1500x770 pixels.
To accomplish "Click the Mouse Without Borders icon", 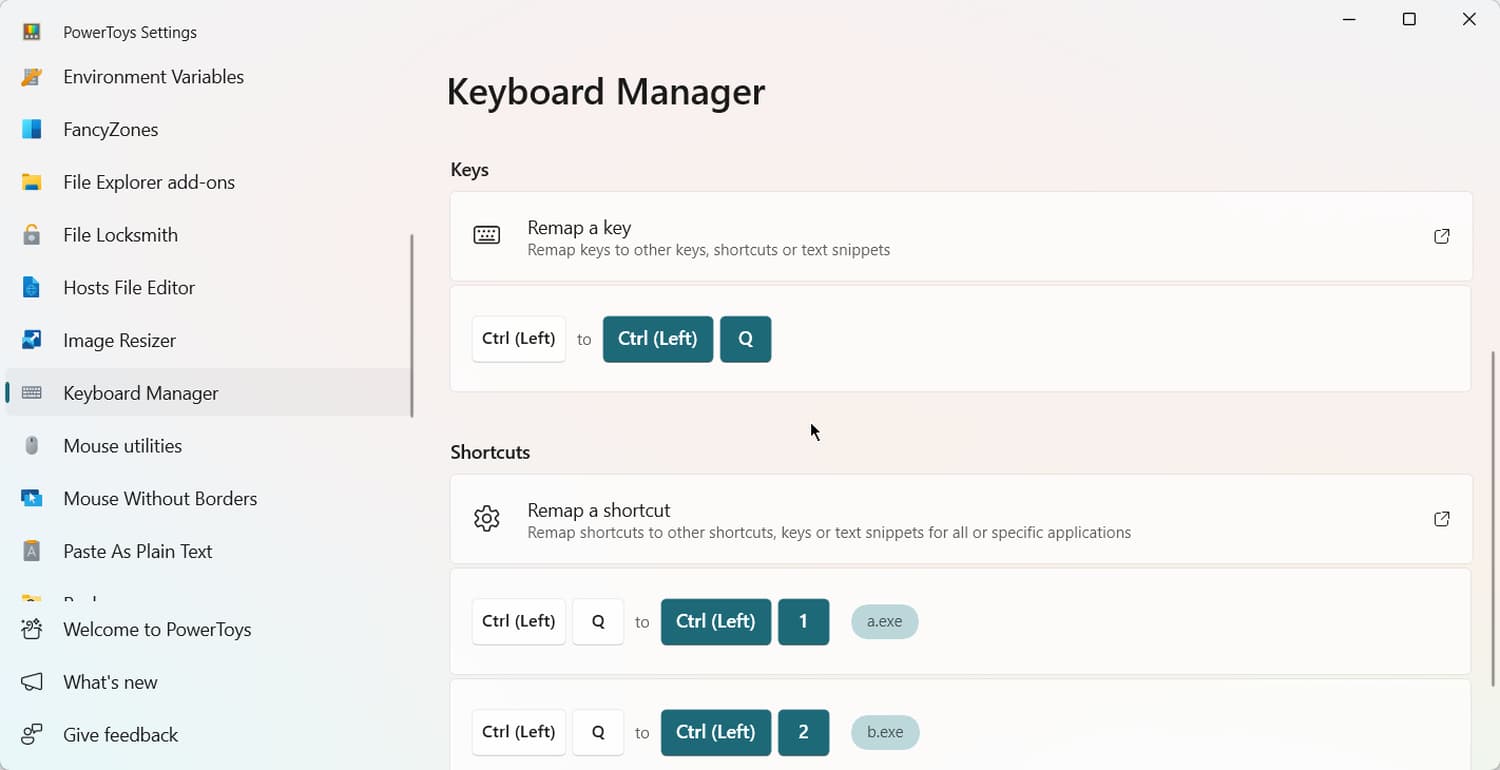I will tap(32, 498).
